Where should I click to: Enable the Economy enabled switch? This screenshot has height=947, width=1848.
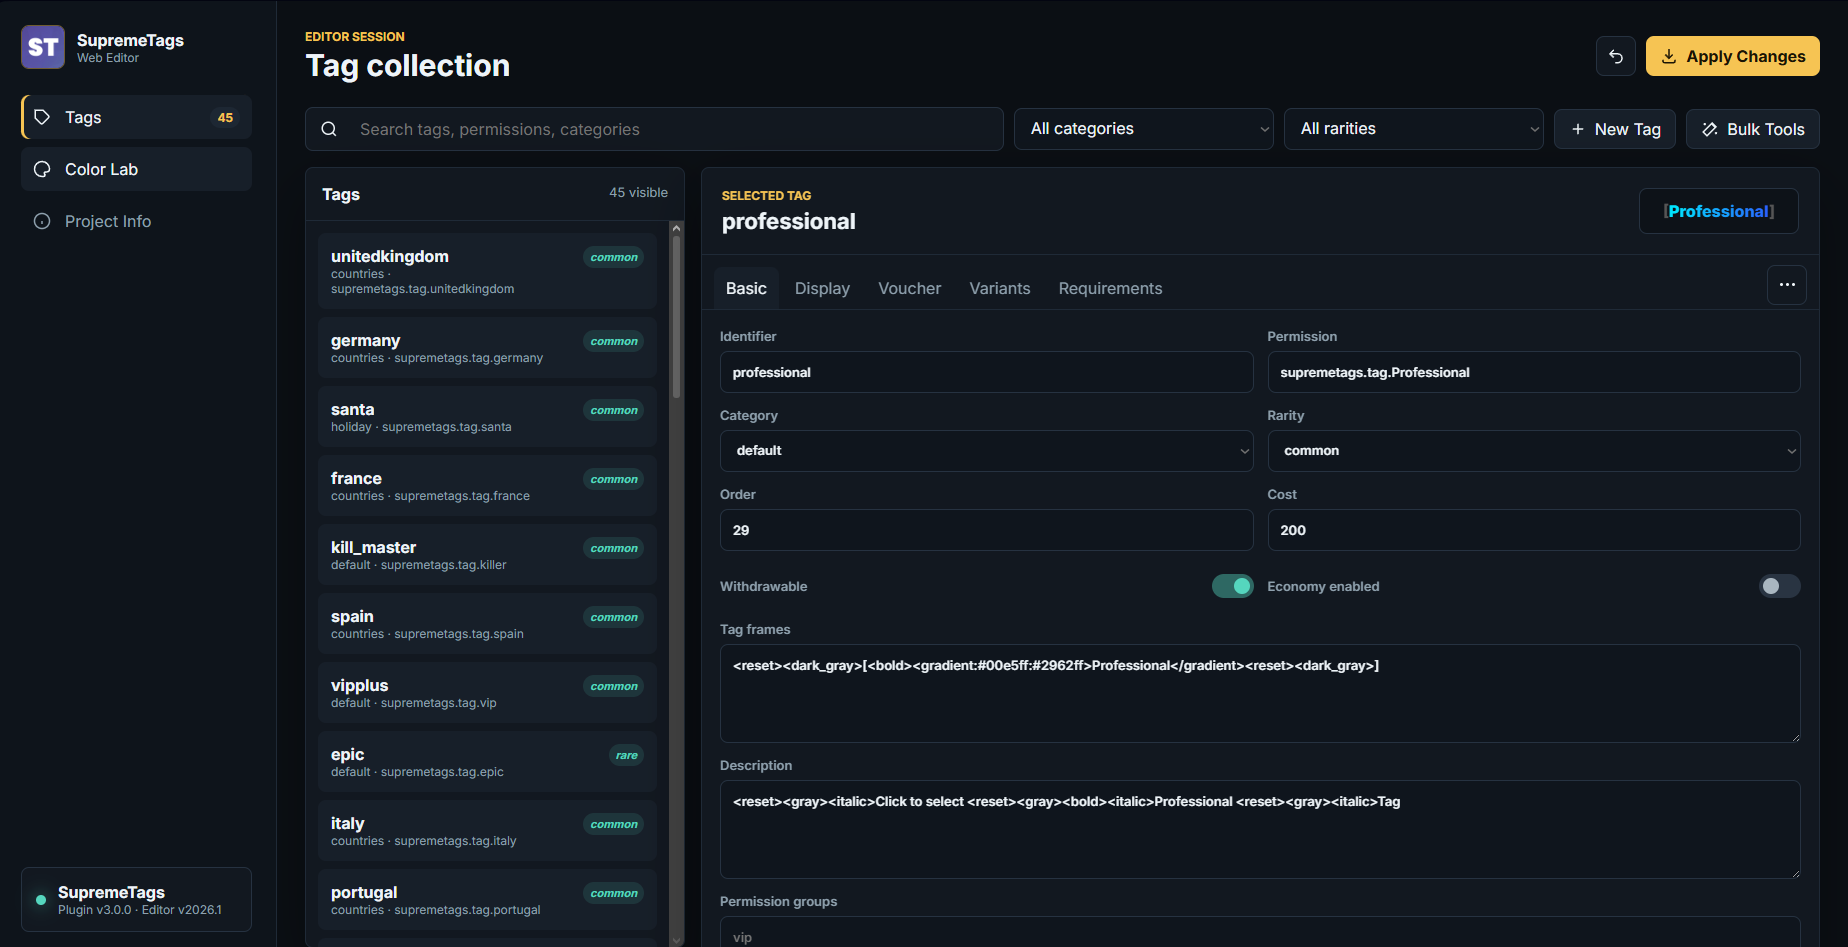pyautogui.click(x=1780, y=586)
